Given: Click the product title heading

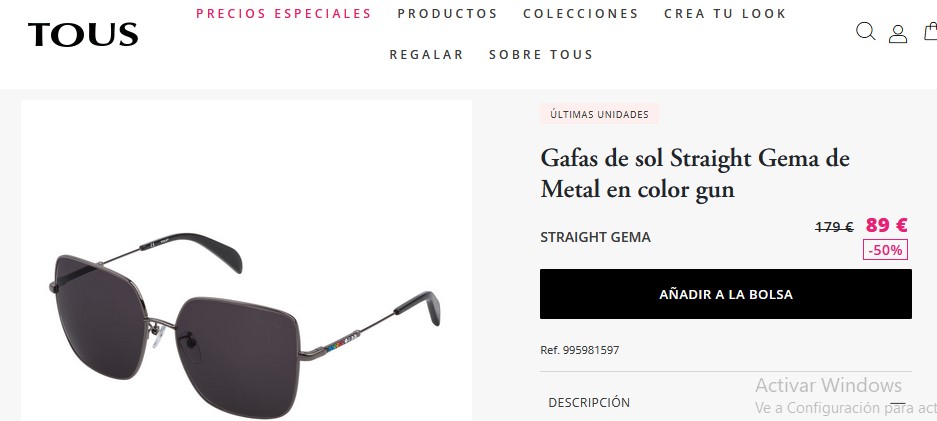Looking at the screenshot, I should [x=695, y=174].
